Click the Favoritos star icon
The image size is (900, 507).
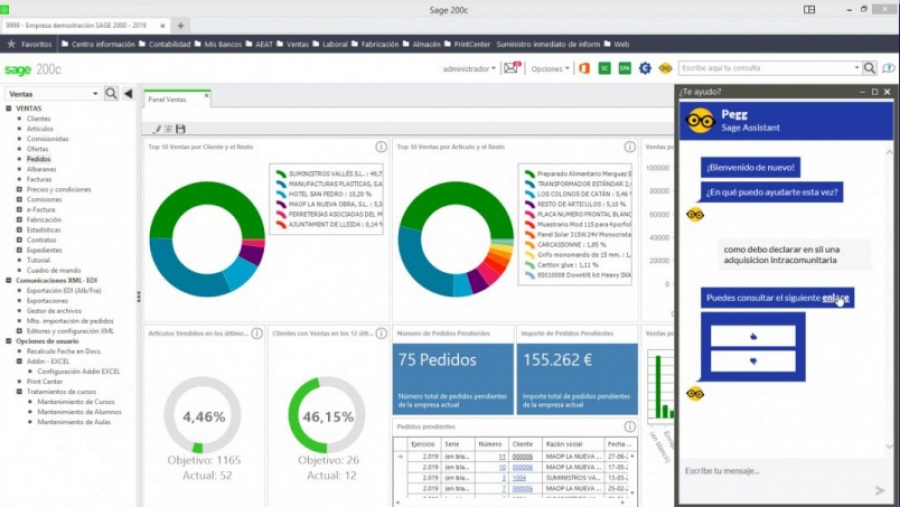(11, 44)
